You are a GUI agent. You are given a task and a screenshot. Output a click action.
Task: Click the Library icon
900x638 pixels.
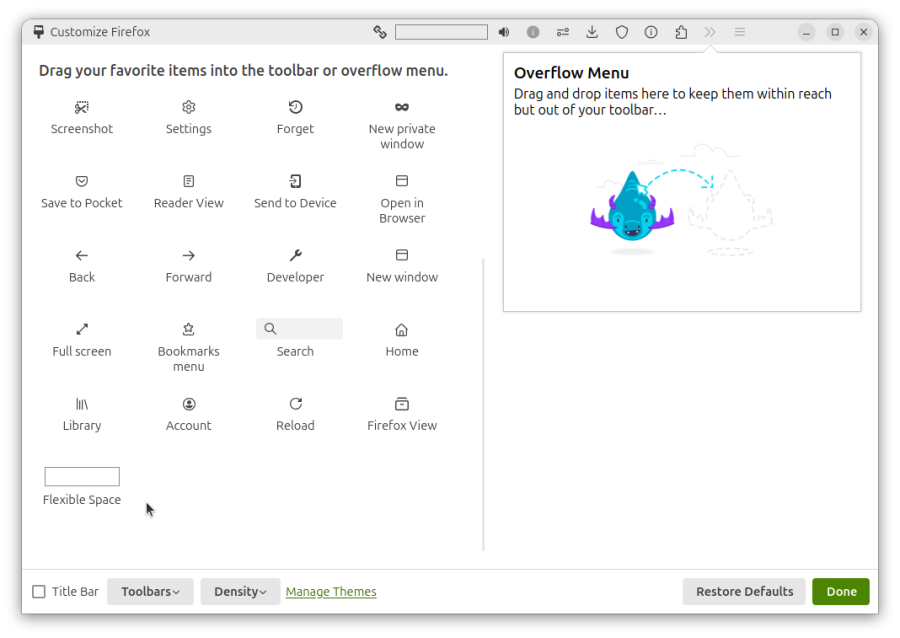click(82, 404)
